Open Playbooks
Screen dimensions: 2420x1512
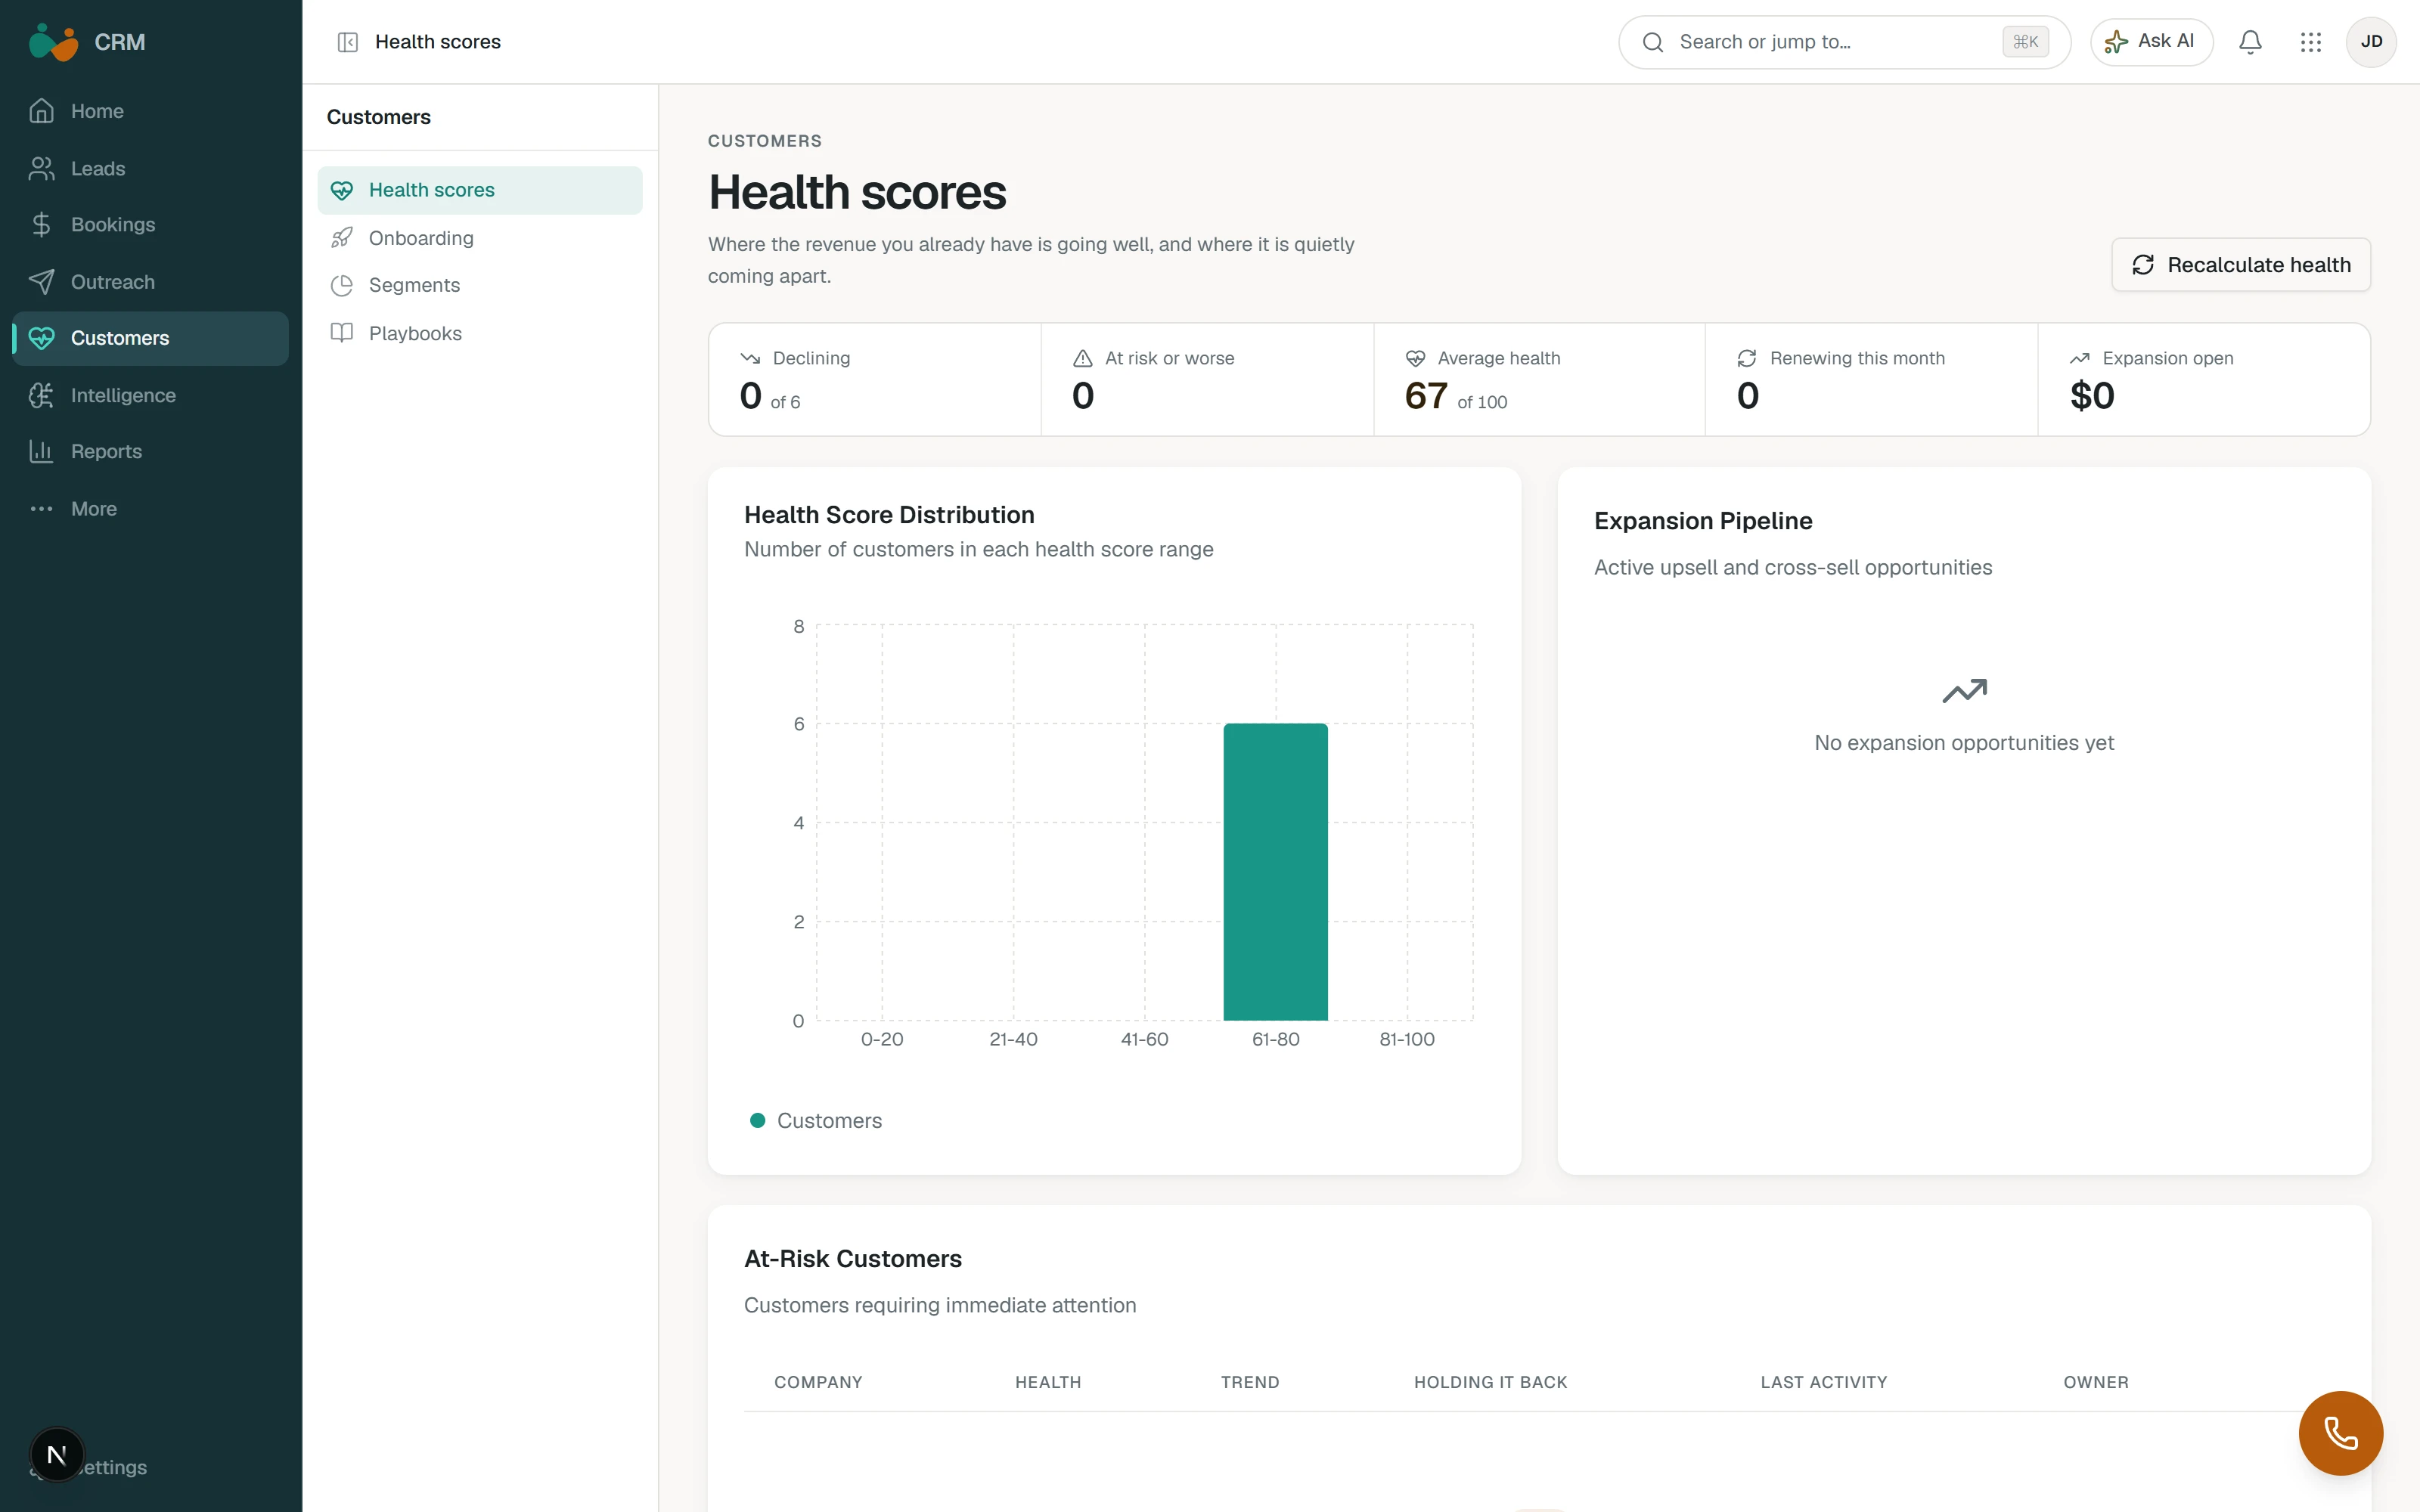point(480,333)
